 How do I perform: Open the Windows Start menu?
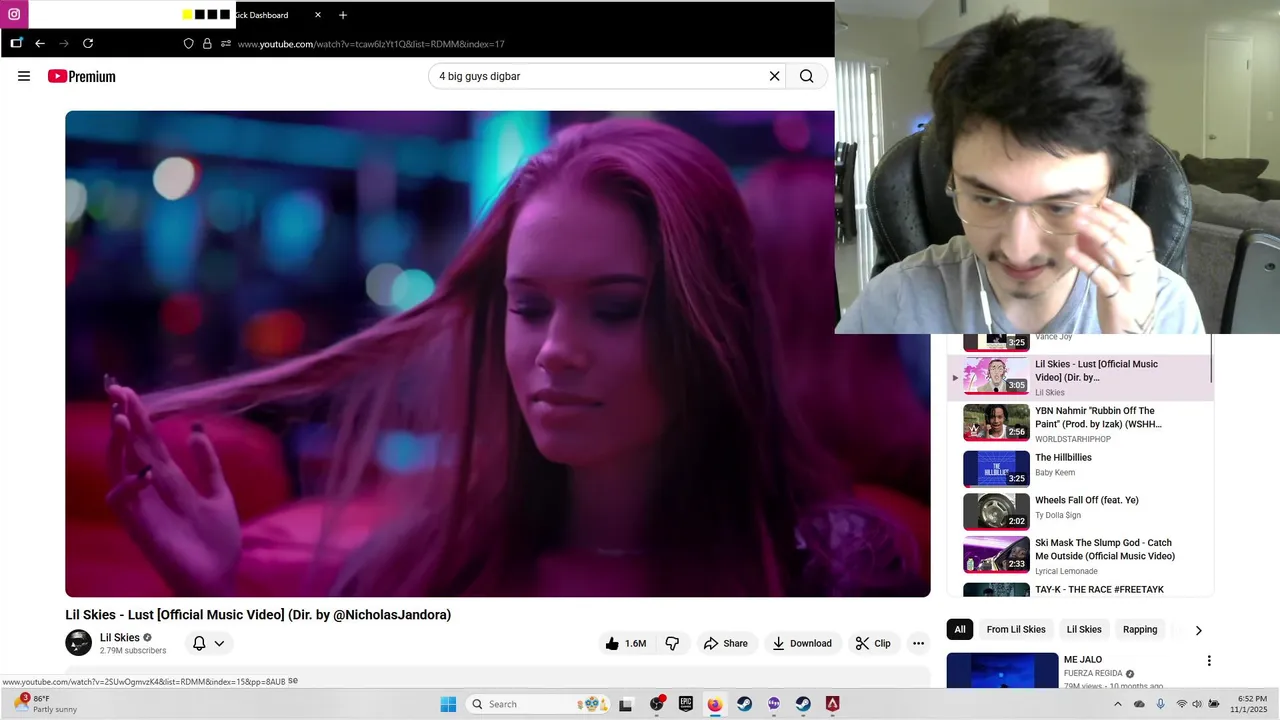point(448,704)
